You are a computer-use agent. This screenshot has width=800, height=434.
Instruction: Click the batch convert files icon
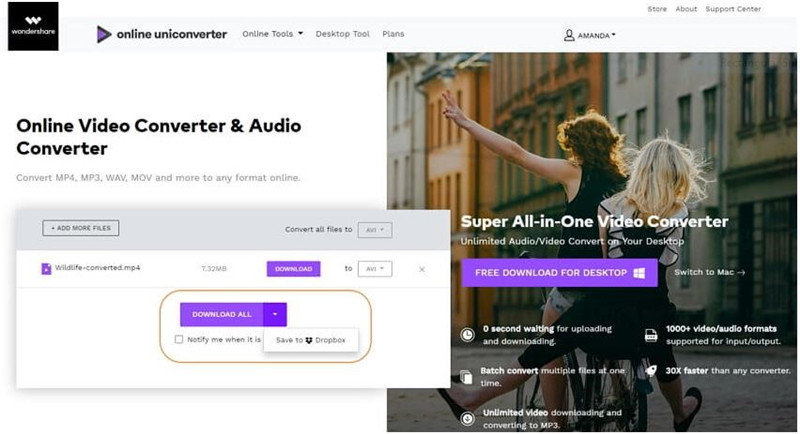point(466,377)
